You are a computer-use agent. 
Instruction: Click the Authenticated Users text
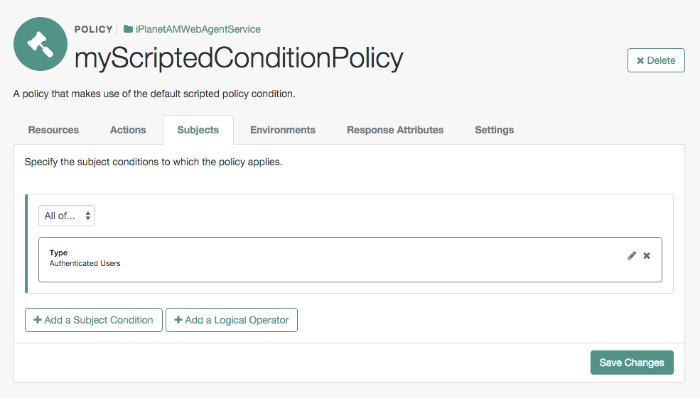pyautogui.click(x=85, y=263)
